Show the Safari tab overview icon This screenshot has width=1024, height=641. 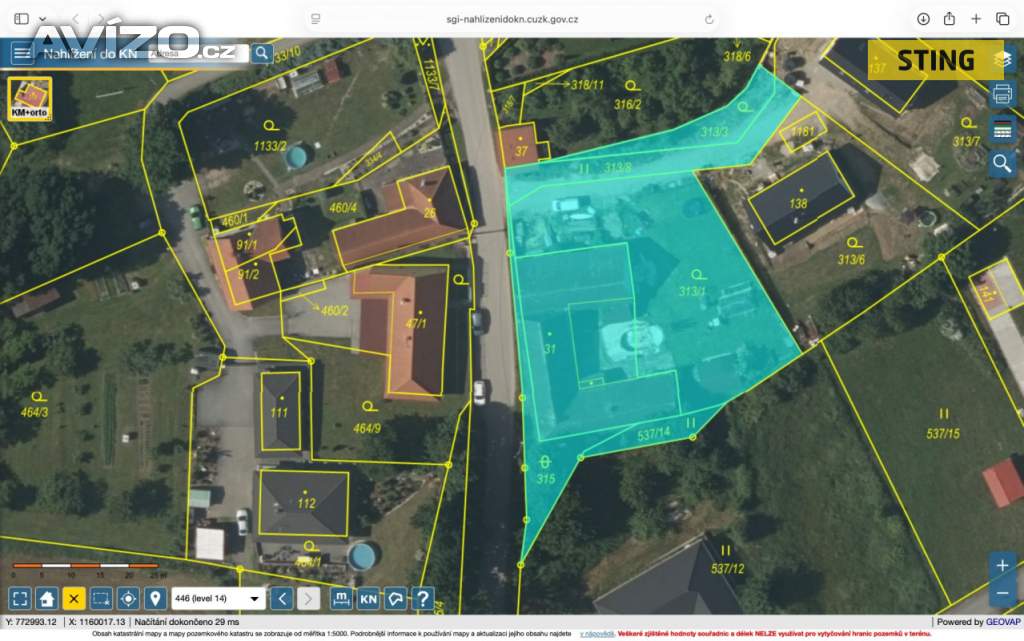[x=1002, y=19]
